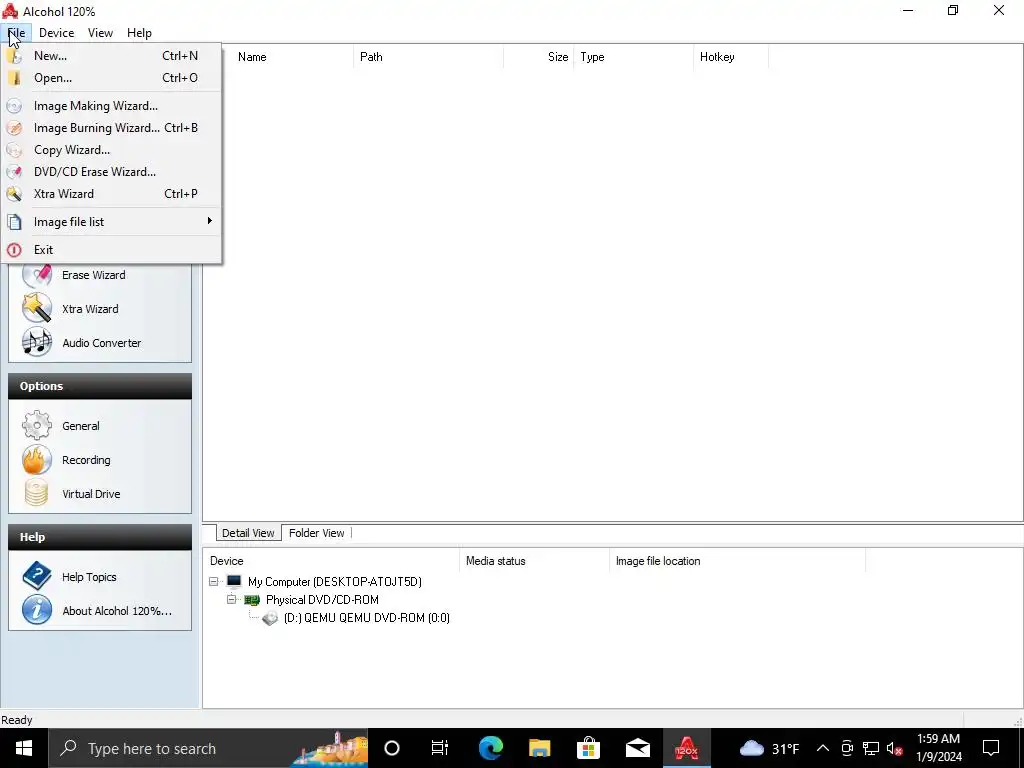Click the taskbar search box
The image size is (1024, 768).
tap(208, 748)
